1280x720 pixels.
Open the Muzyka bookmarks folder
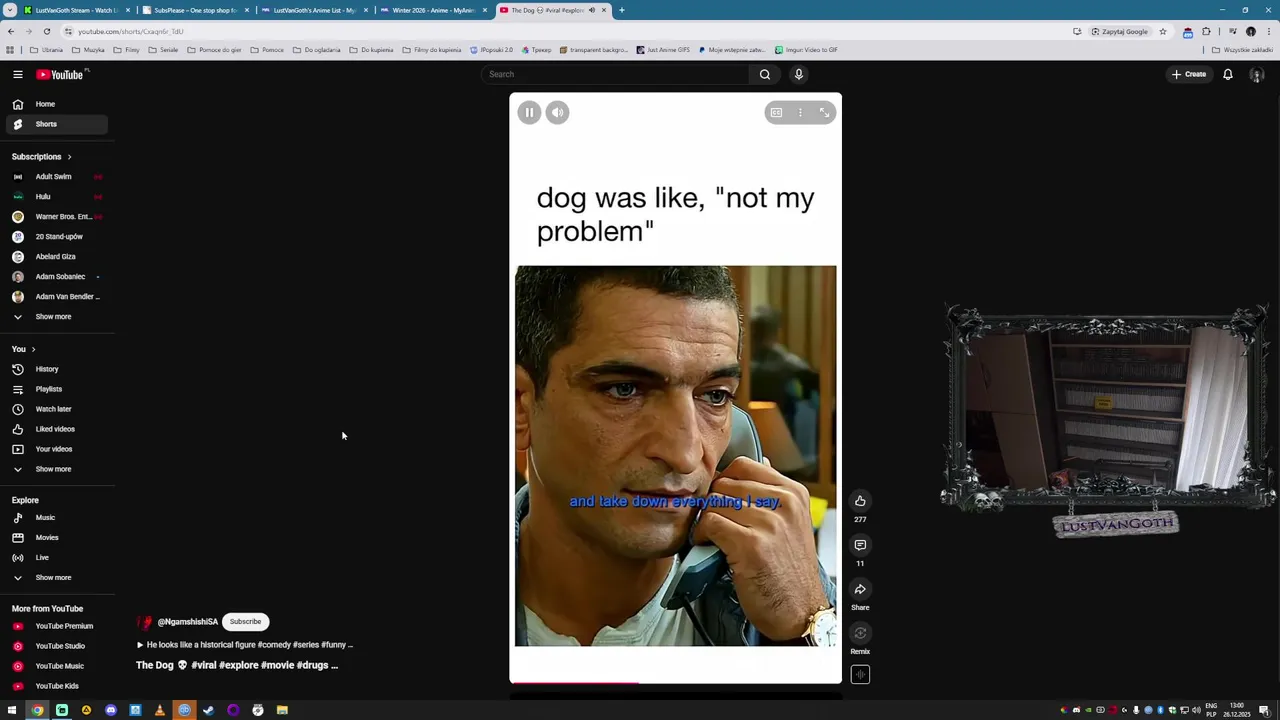[88, 49]
